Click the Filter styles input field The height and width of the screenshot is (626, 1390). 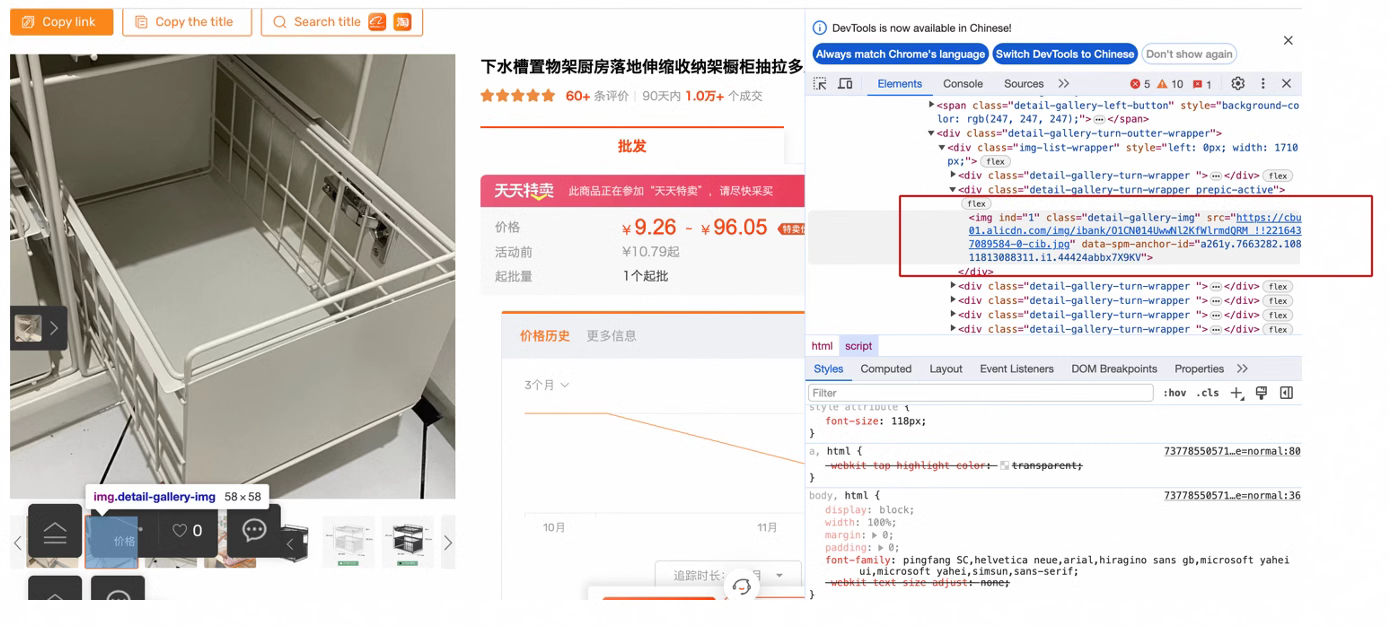tap(980, 393)
